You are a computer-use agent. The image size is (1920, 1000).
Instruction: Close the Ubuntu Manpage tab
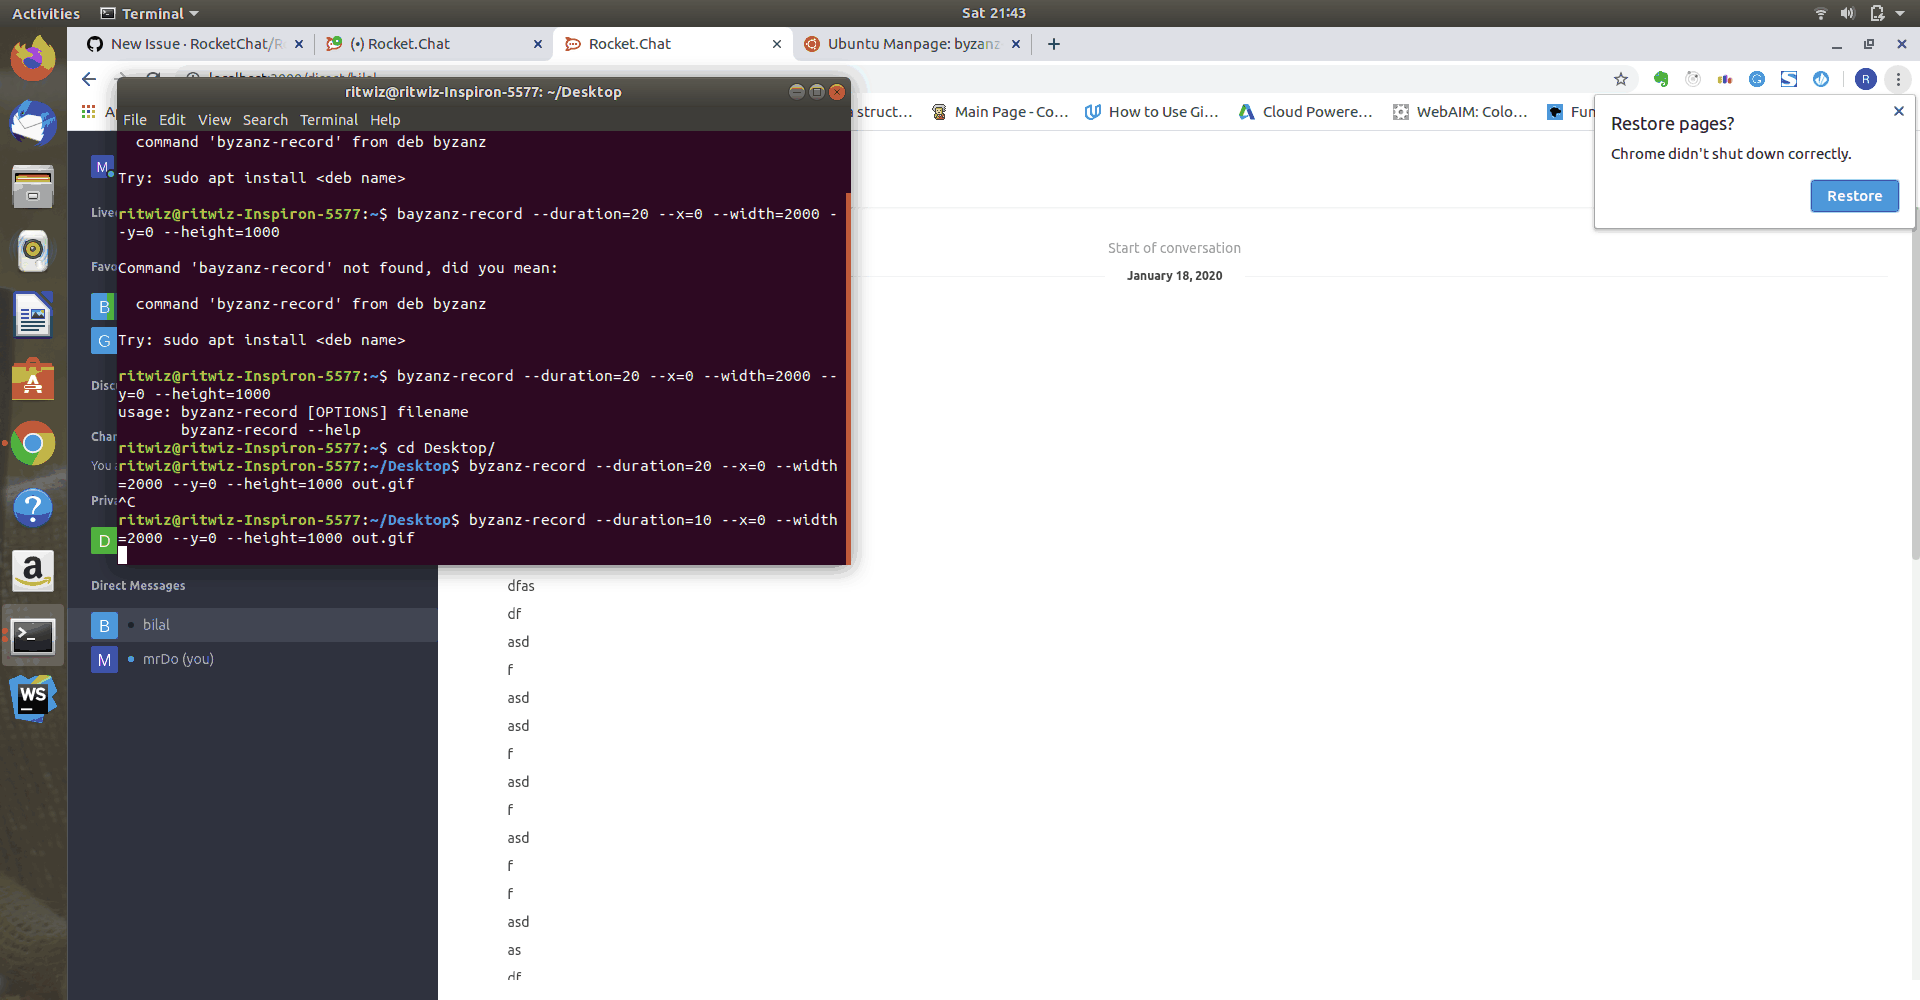tap(1016, 44)
